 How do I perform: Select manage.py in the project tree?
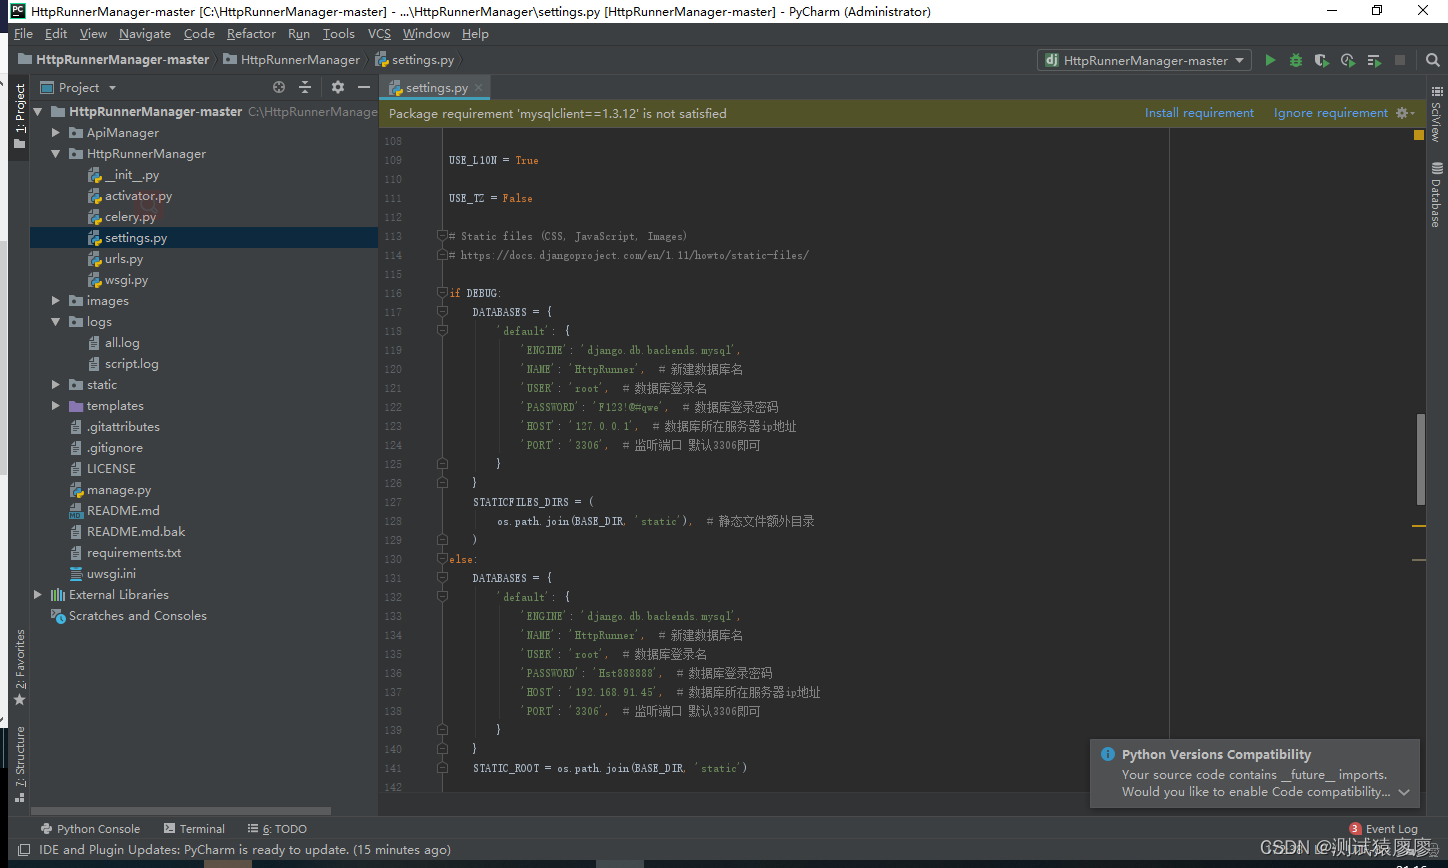point(120,489)
